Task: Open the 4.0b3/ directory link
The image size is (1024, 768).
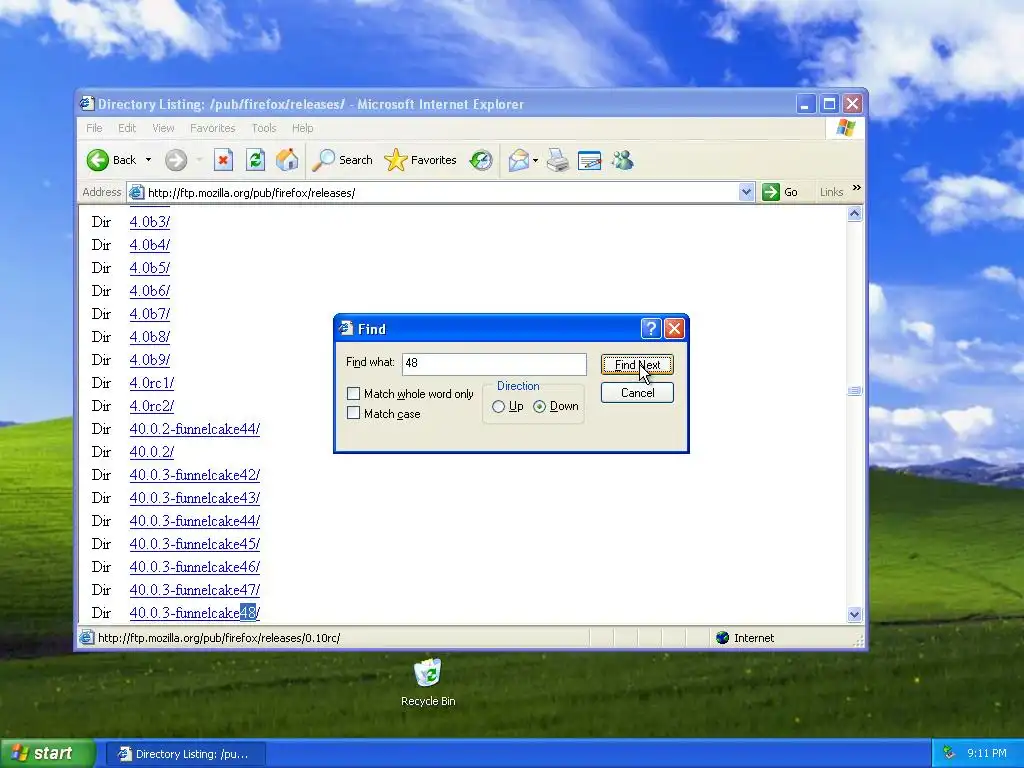Action: [150, 222]
